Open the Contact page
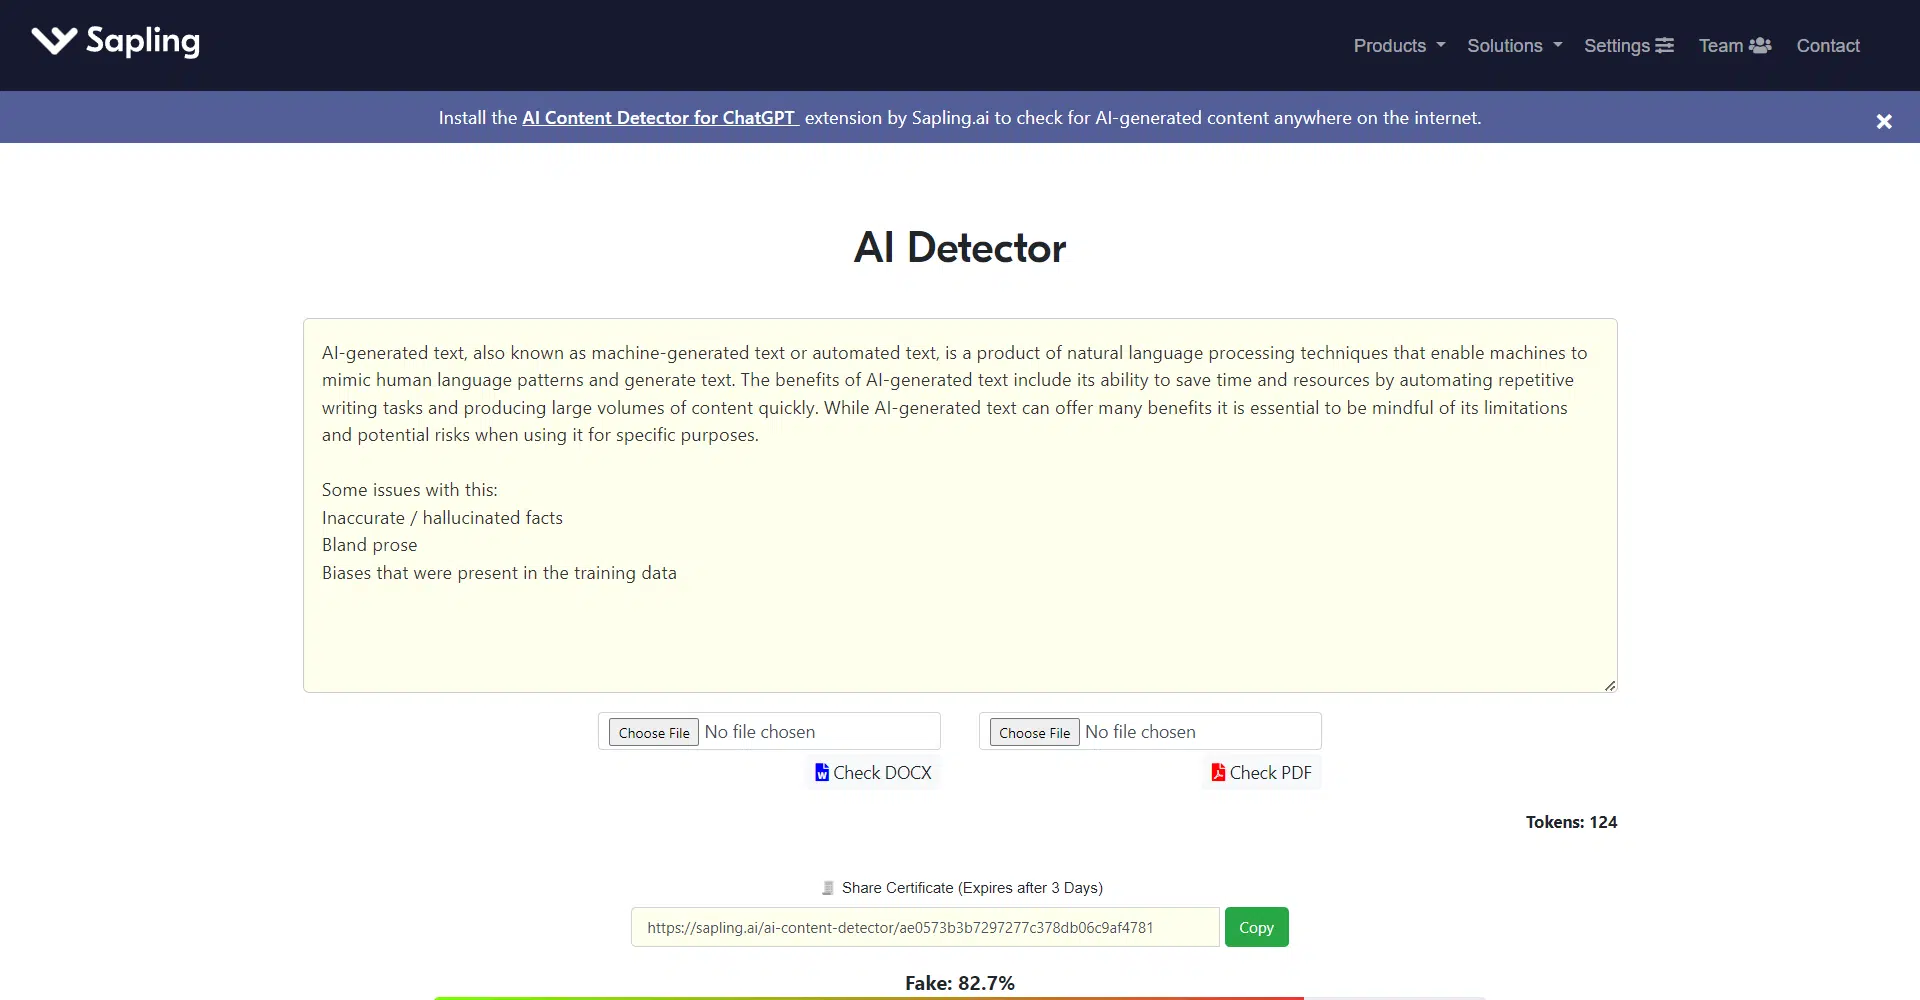 tap(1827, 46)
